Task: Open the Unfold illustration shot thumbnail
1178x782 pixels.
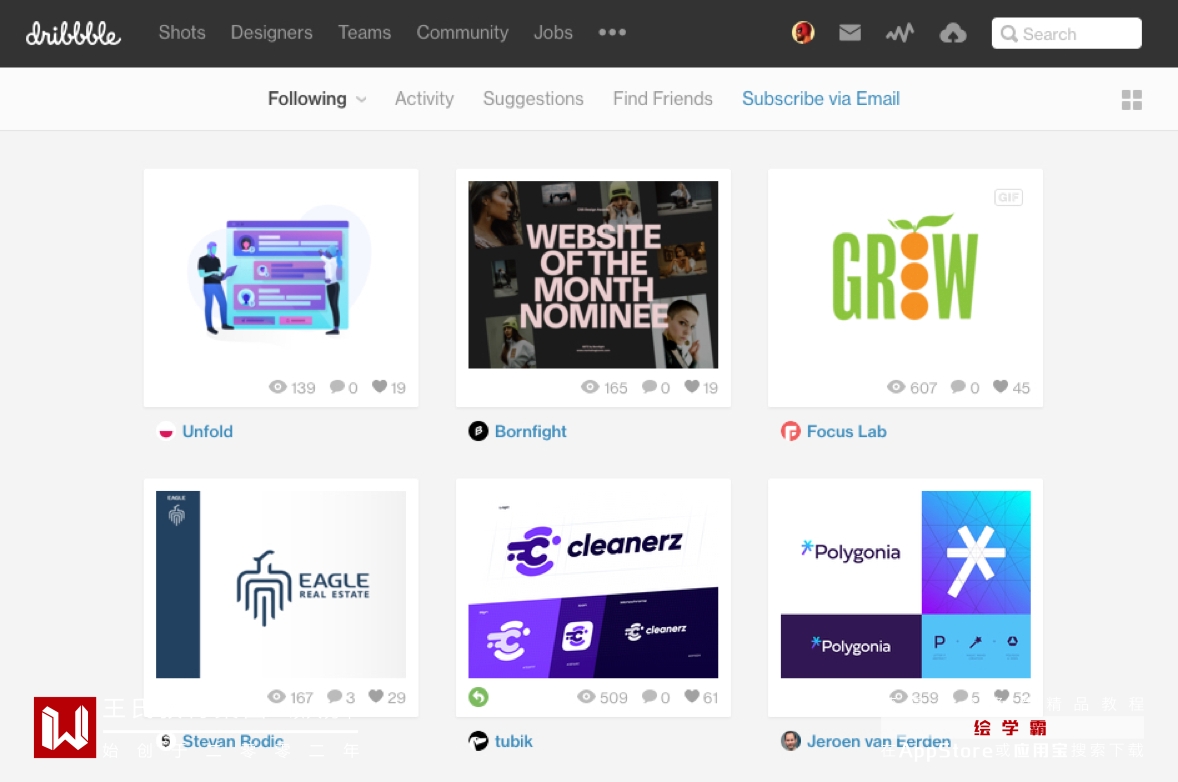Action: point(281,275)
